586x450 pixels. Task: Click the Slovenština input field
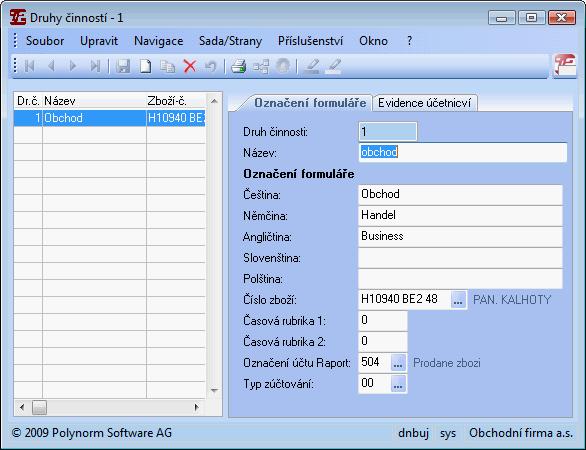(460, 258)
